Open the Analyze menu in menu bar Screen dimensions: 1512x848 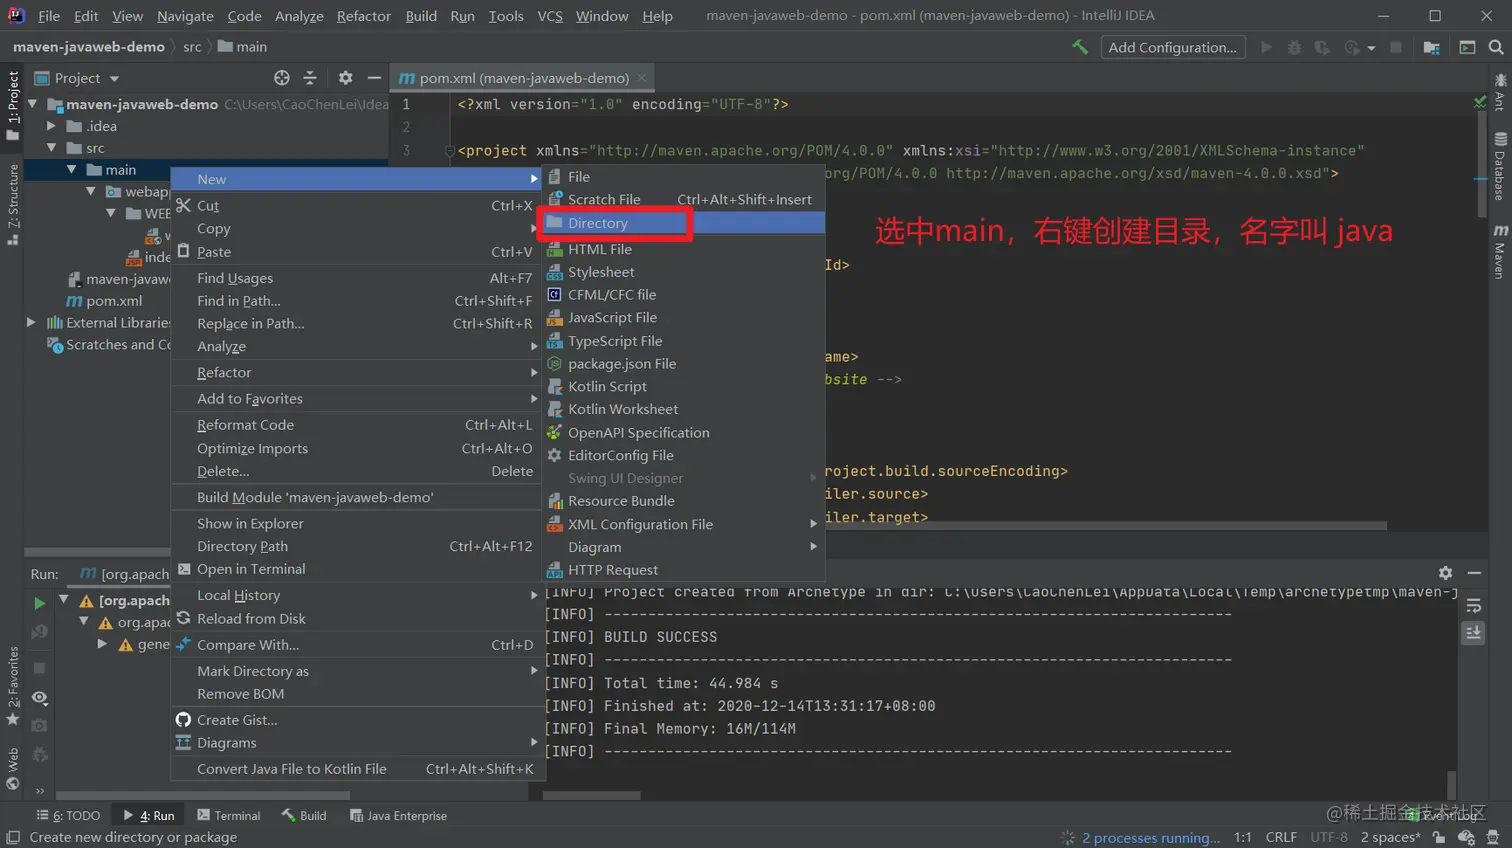299,16
